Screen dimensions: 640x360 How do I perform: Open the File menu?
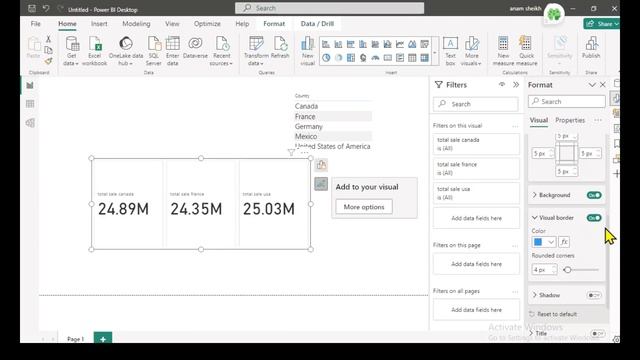pyautogui.click(x=36, y=24)
